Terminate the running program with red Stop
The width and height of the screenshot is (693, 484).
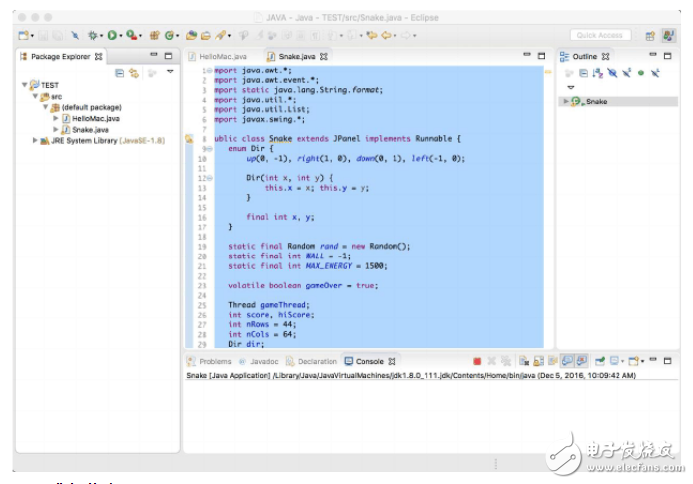coord(477,362)
